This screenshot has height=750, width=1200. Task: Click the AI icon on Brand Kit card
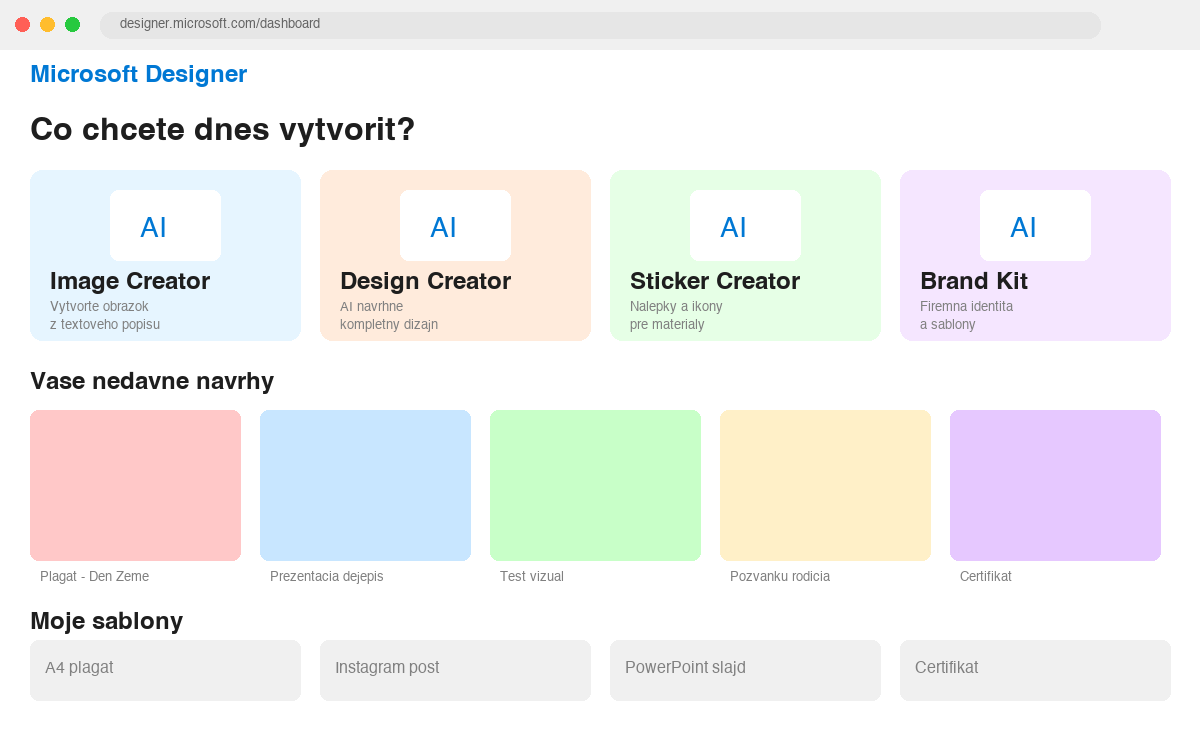(1035, 225)
